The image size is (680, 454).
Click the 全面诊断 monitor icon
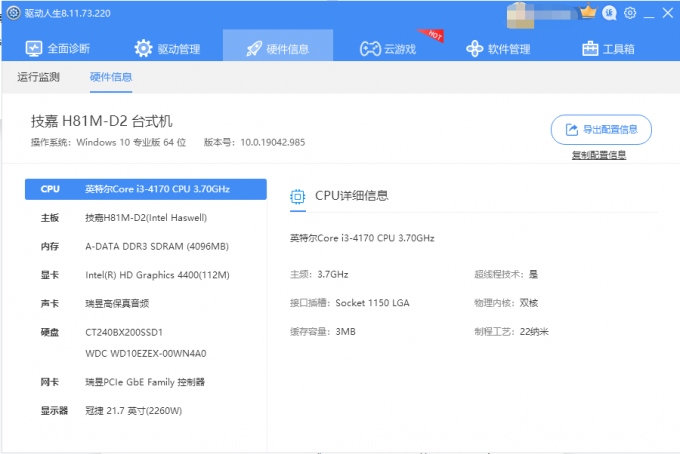click(34, 48)
